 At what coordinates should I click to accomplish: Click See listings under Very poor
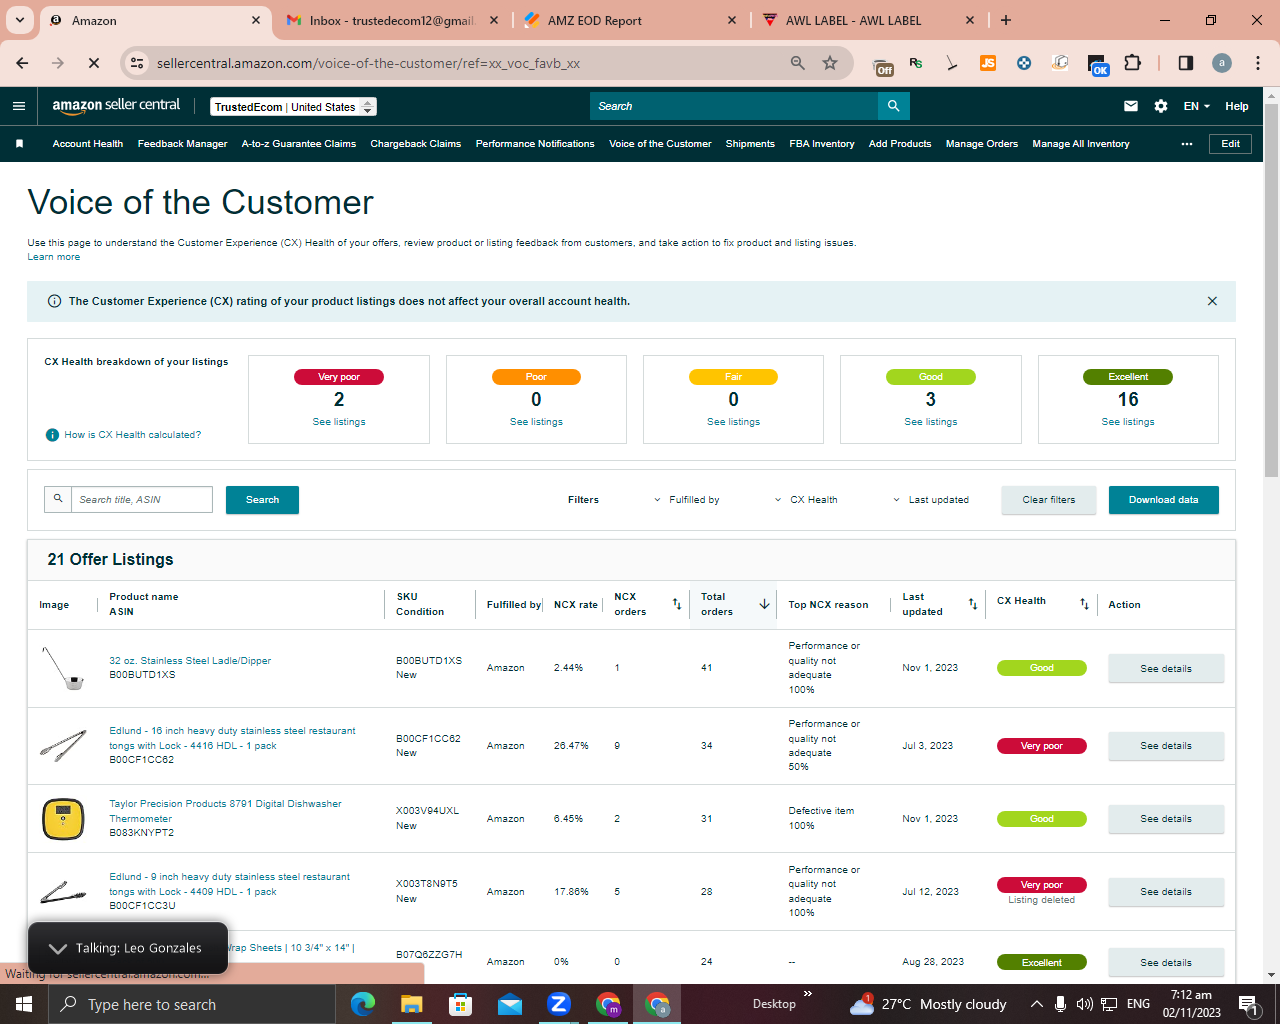339,422
